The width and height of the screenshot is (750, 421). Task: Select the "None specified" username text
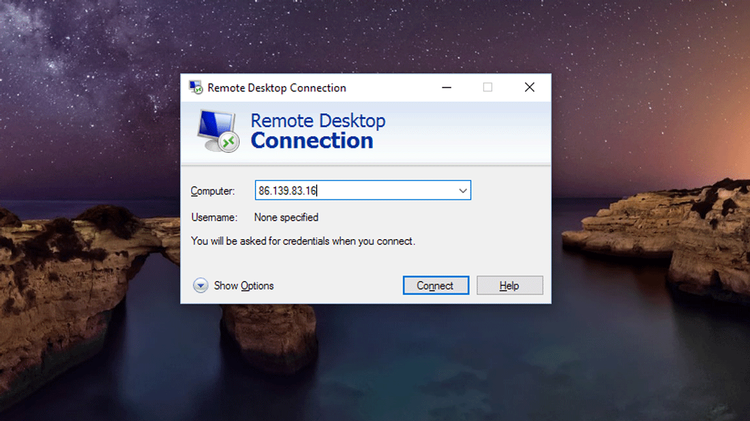click(286, 217)
